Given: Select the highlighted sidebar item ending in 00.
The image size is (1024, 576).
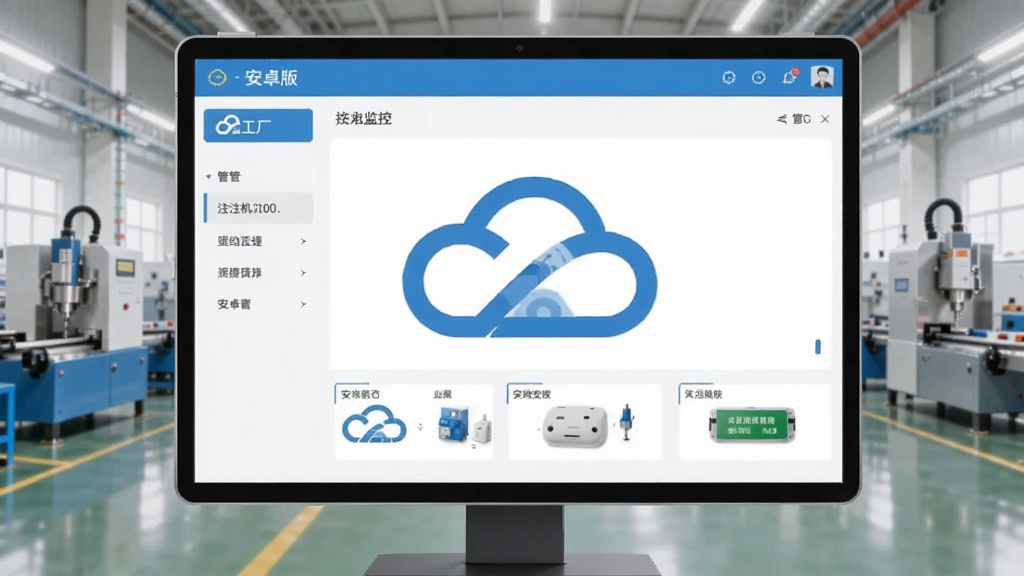Looking at the screenshot, I should (x=259, y=208).
